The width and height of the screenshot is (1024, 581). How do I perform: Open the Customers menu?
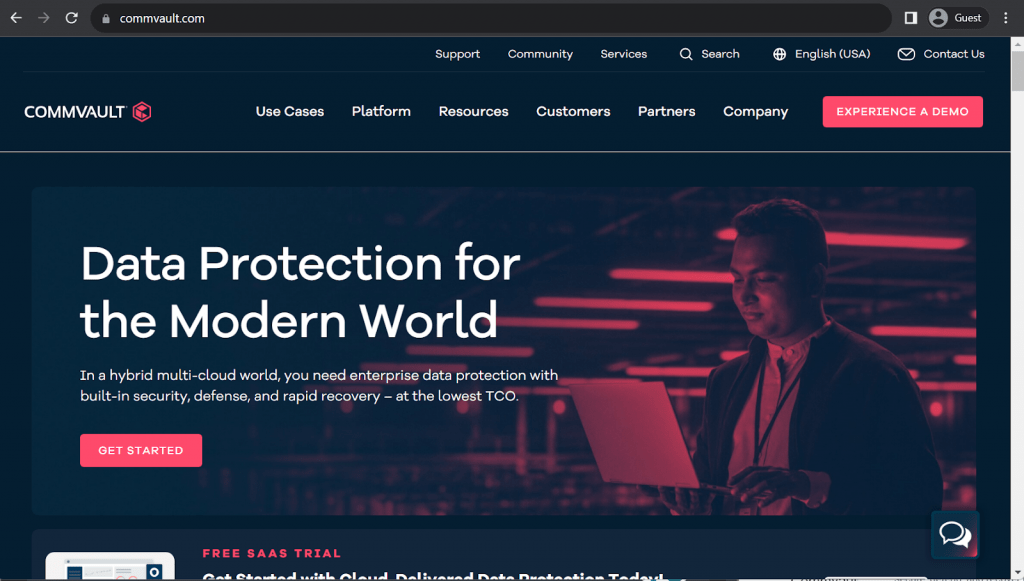(x=573, y=112)
